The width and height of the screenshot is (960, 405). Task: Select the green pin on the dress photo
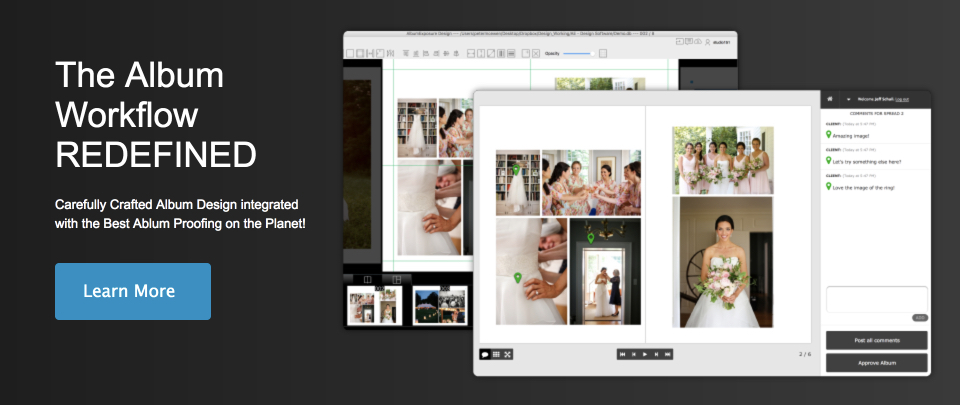[516, 169]
